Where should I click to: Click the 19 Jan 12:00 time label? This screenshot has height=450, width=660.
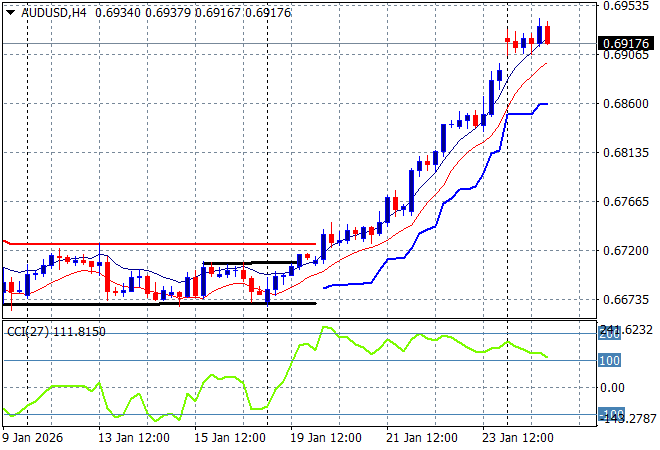[x=324, y=437]
